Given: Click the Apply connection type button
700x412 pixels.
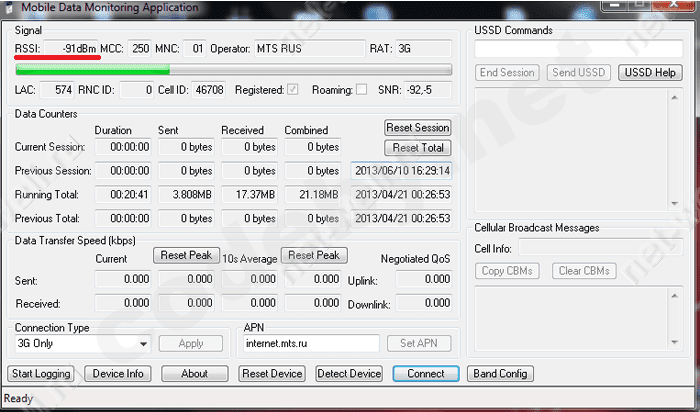Looking at the screenshot, I should pos(191,344).
